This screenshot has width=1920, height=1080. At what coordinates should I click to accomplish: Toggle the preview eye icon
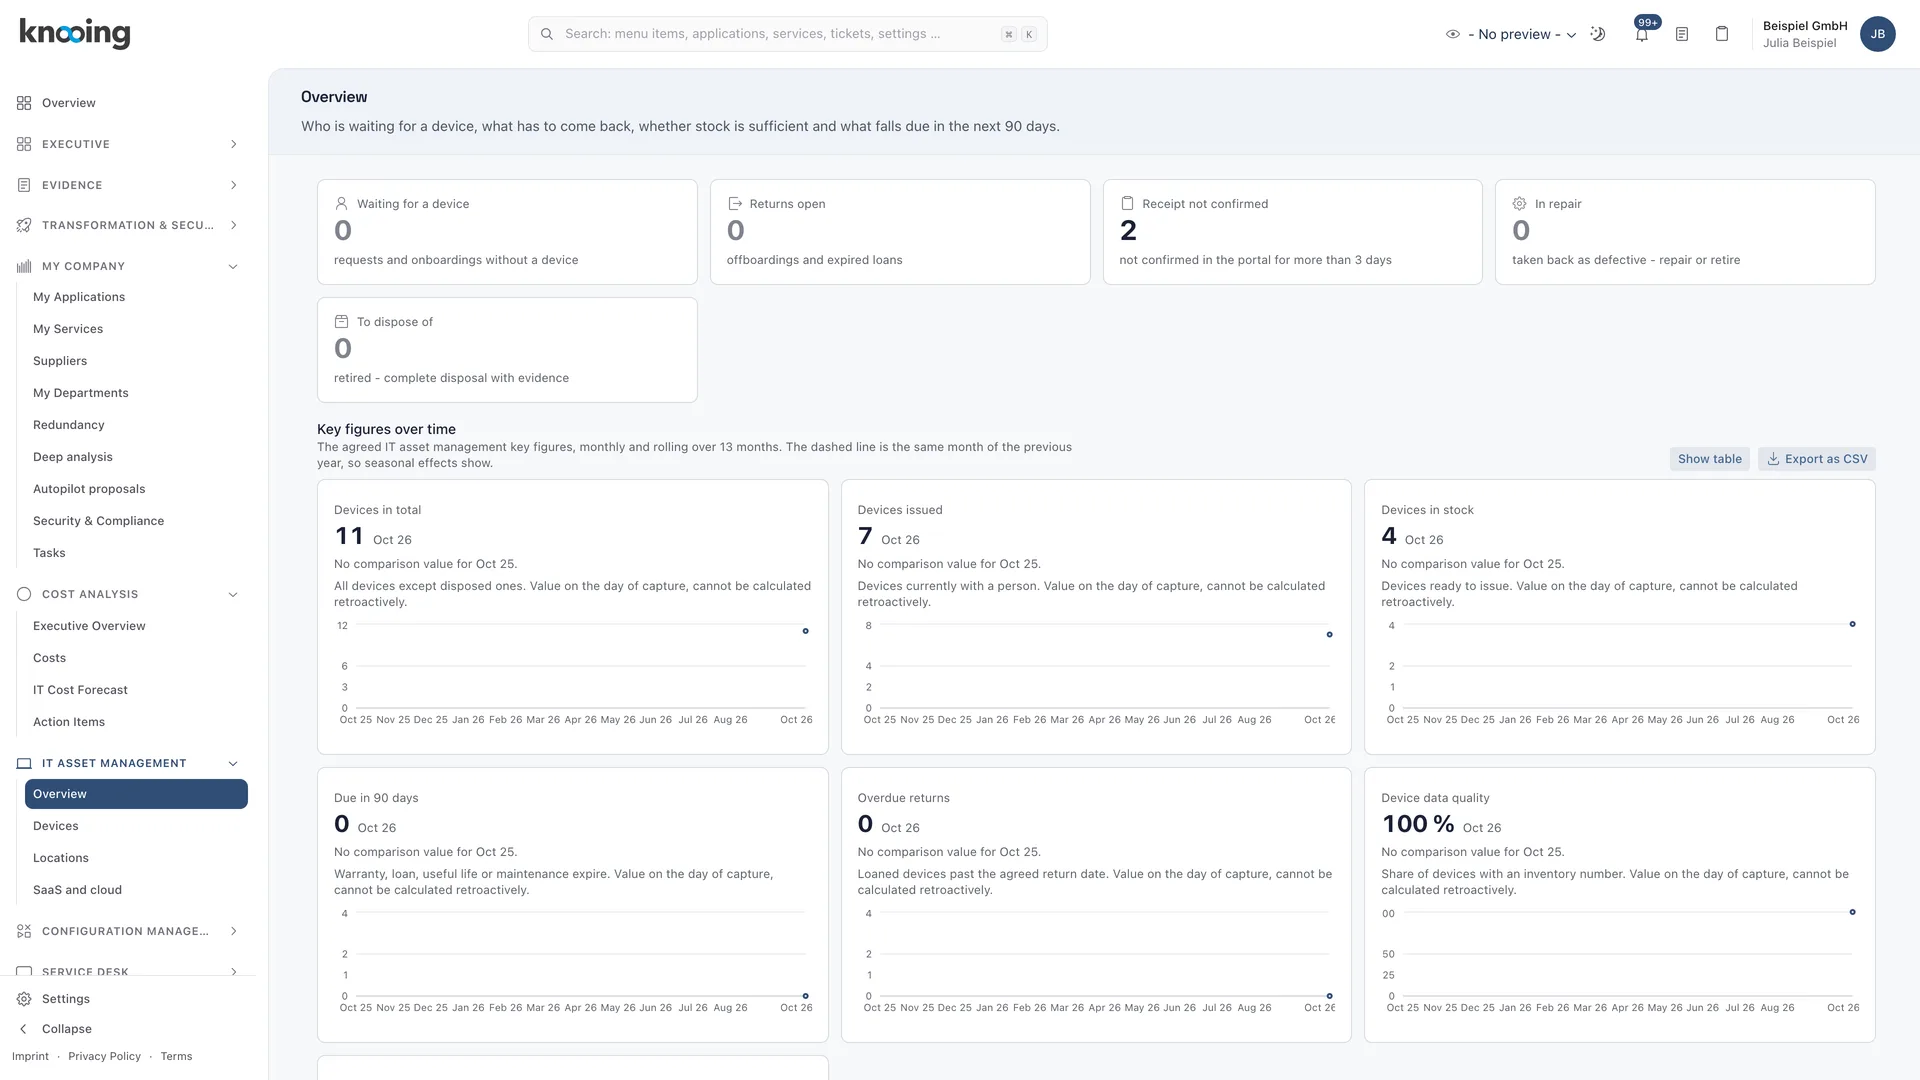click(1453, 34)
